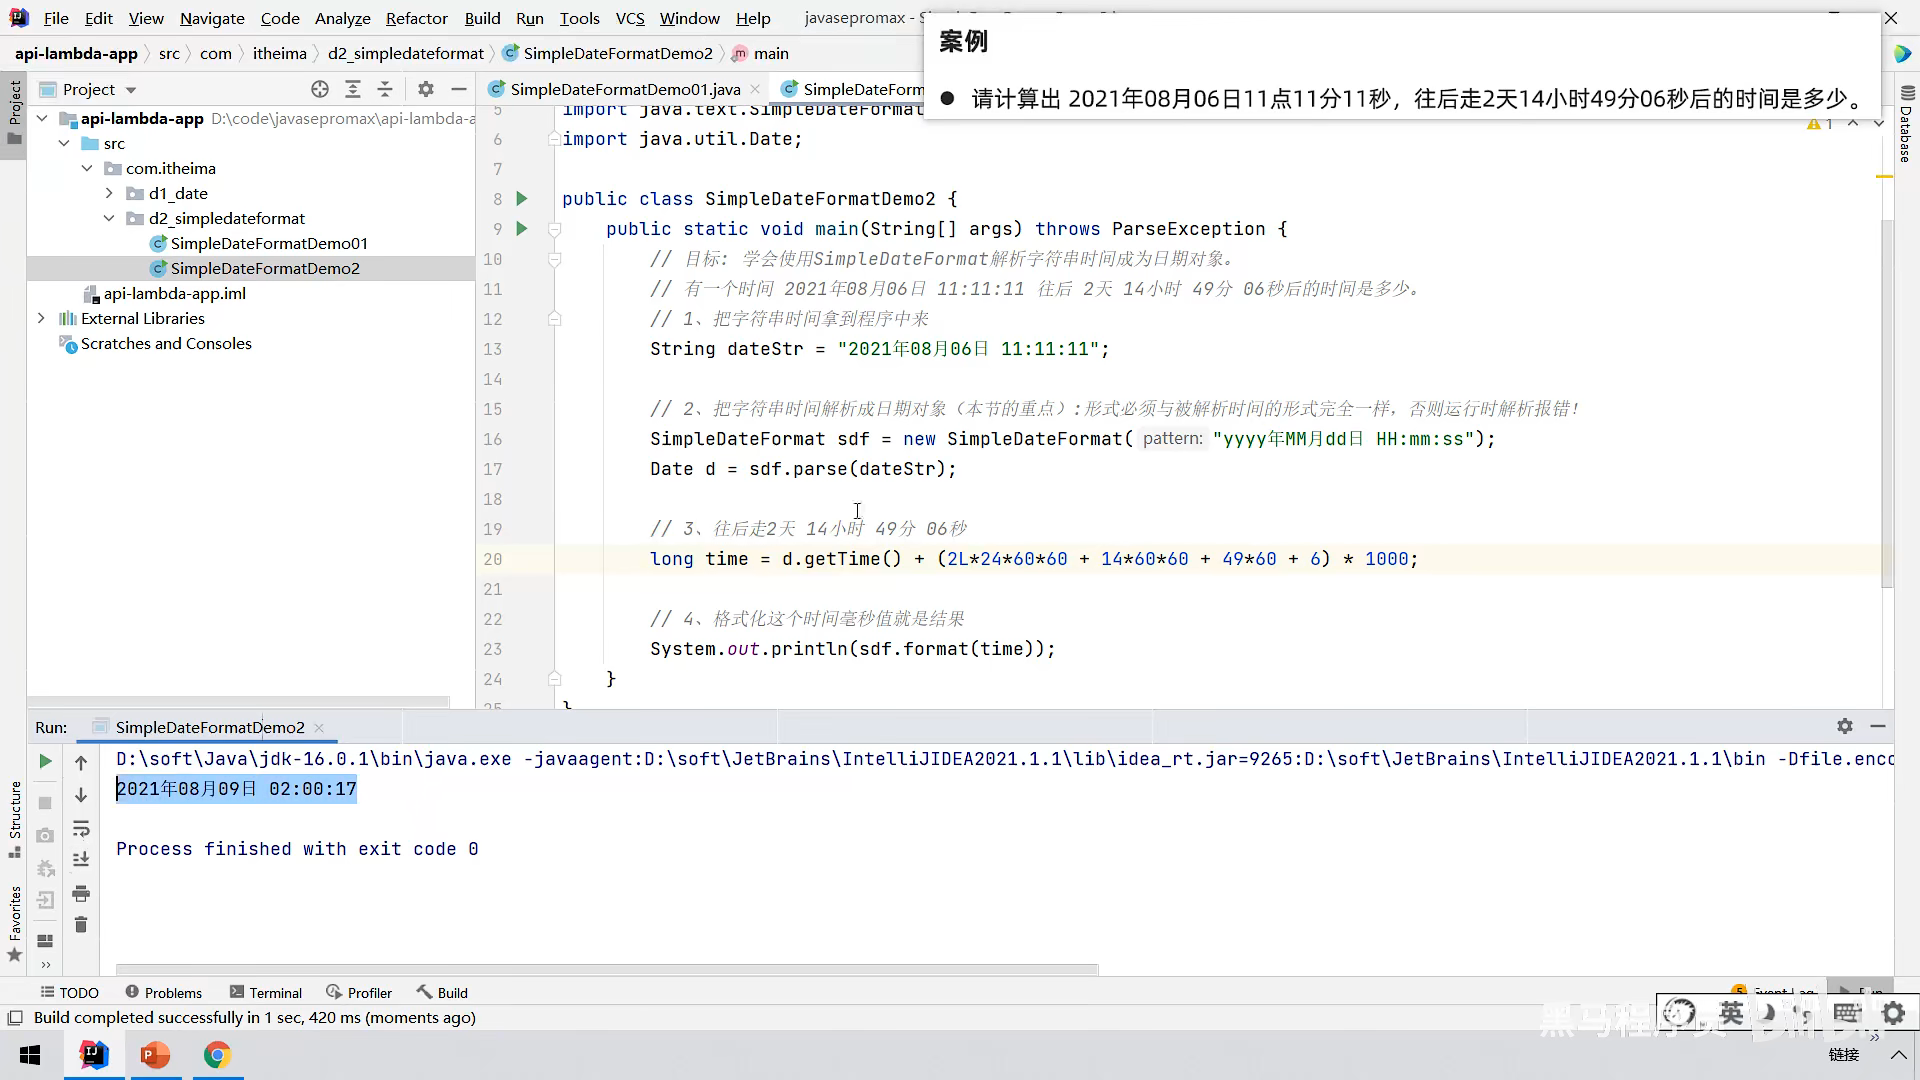
Task: Collapse the d2_simpledateformat package
Action: [110, 218]
